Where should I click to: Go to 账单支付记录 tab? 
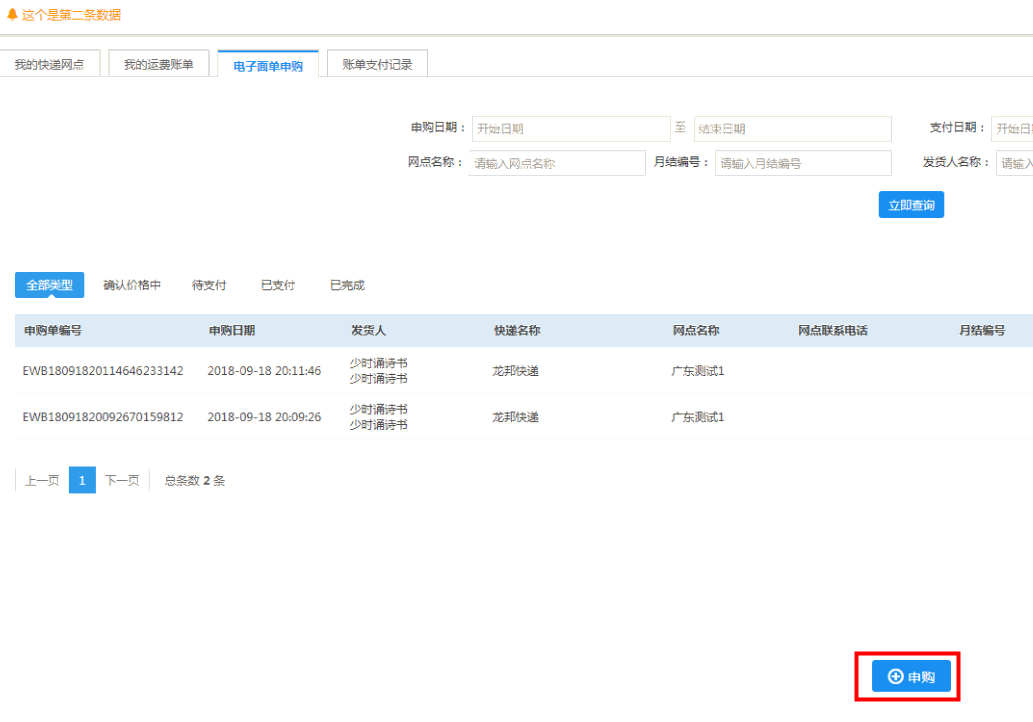(x=377, y=65)
